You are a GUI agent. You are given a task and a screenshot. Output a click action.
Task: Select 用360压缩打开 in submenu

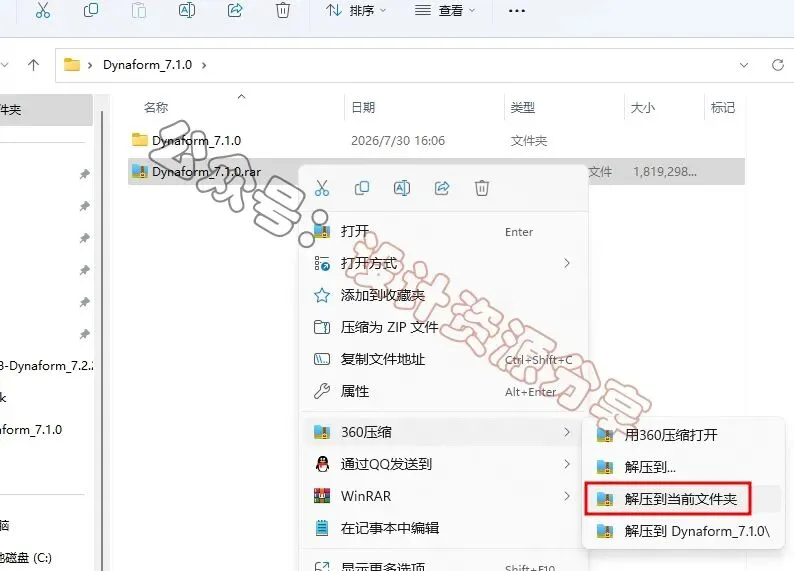tap(683, 435)
